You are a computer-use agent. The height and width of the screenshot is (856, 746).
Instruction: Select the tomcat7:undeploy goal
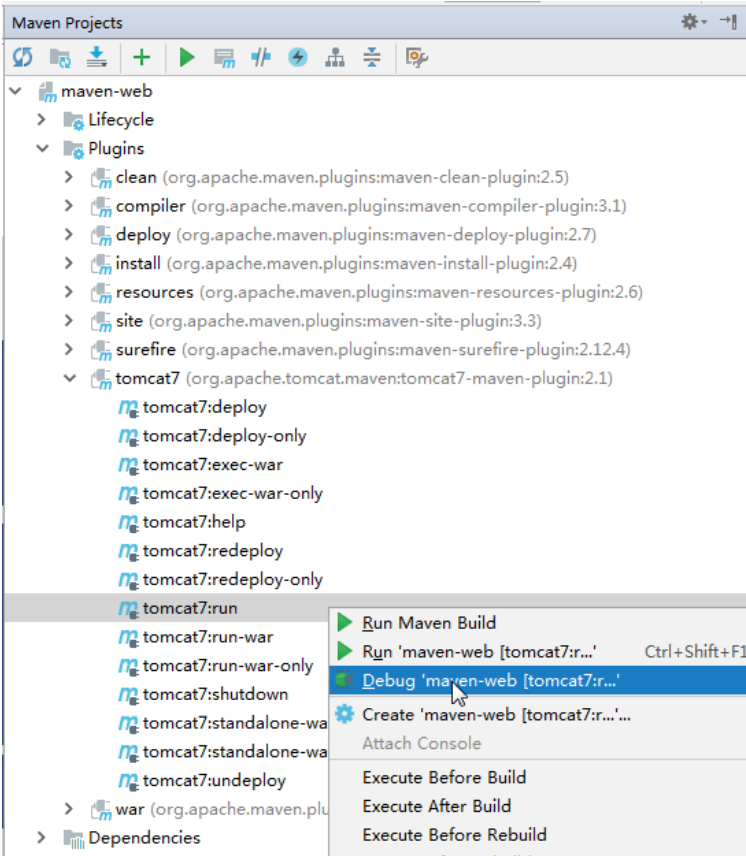(214, 781)
